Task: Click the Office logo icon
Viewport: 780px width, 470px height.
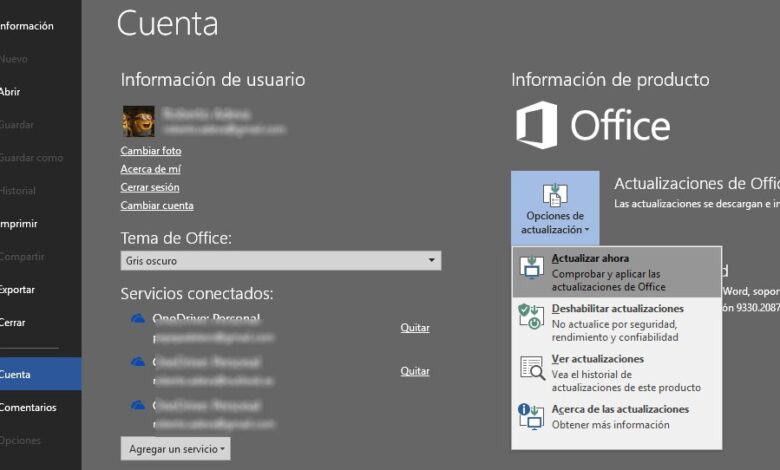Action: (537, 125)
